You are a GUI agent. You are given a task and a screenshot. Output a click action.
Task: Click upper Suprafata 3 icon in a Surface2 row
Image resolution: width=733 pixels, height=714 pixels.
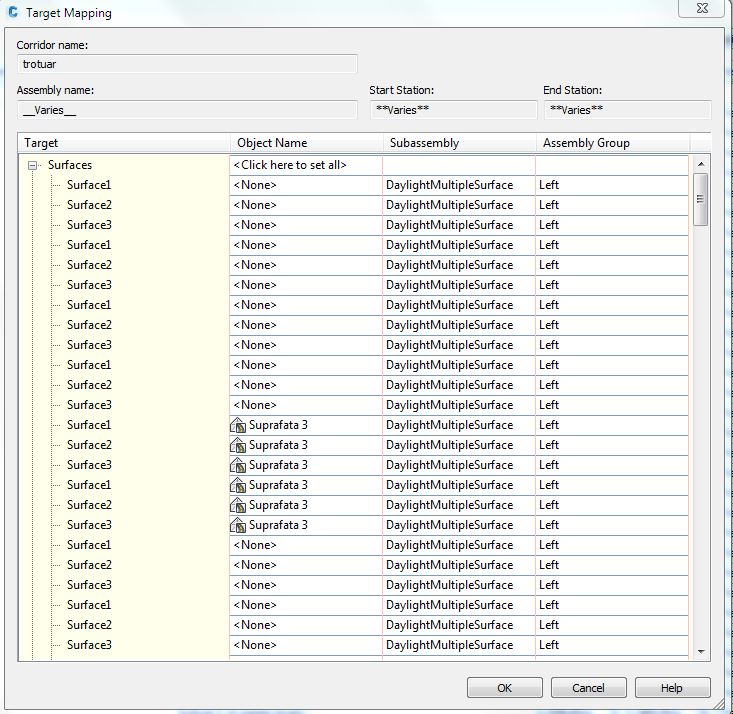click(x=238, y=445)
